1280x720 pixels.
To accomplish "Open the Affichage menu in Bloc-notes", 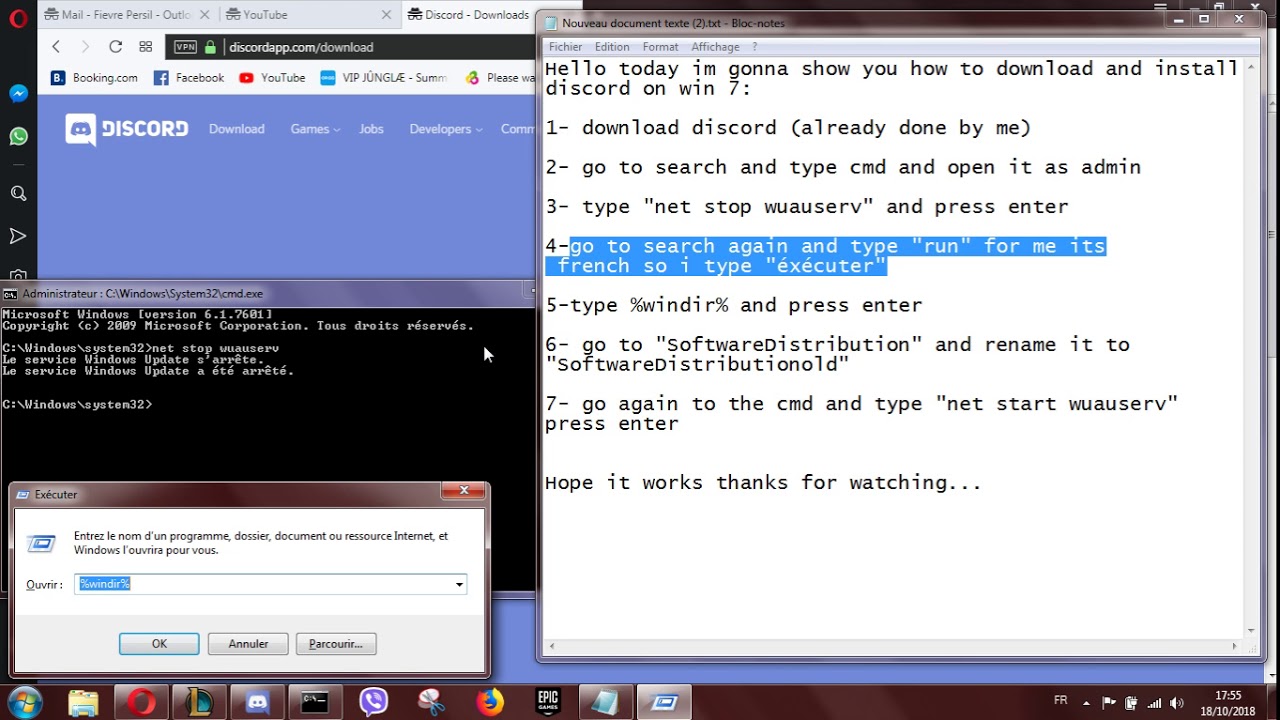I will (715, 47).
